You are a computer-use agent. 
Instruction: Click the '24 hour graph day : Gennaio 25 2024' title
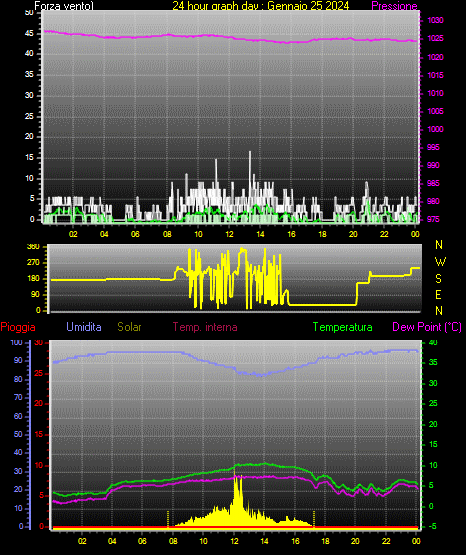coord(261,6)
